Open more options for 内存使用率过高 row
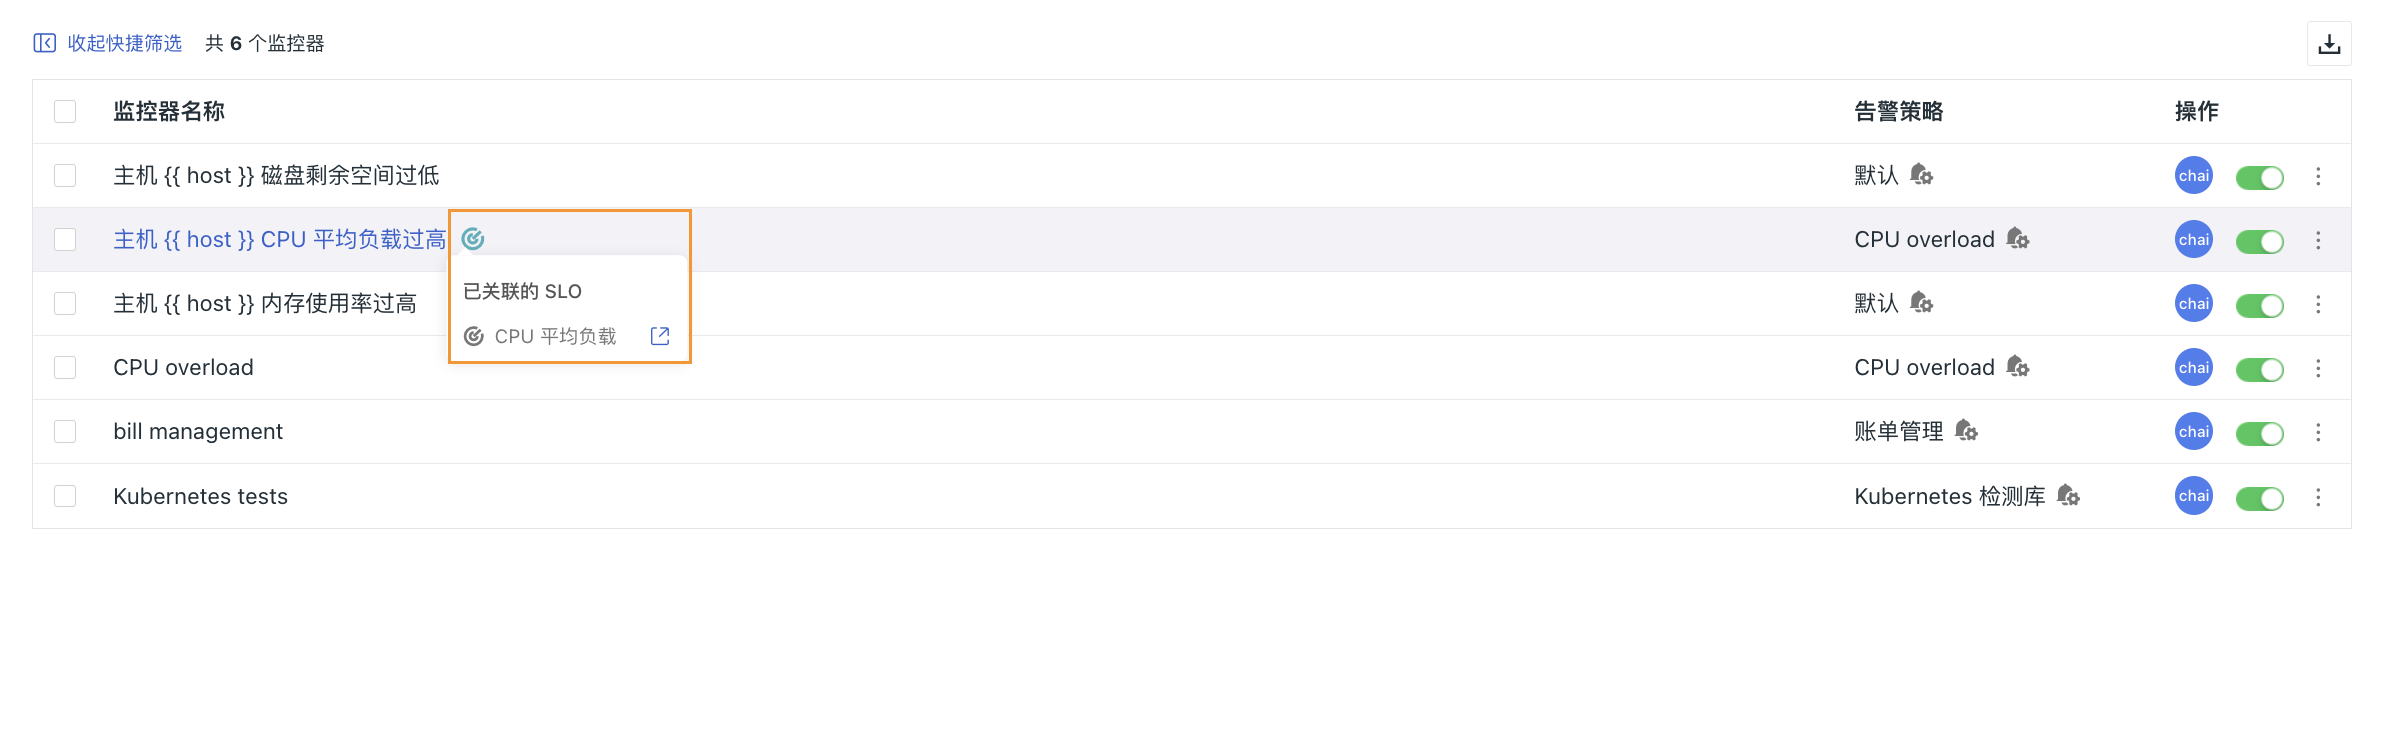Screen dimensions: 2384x738 (2318, 304)
